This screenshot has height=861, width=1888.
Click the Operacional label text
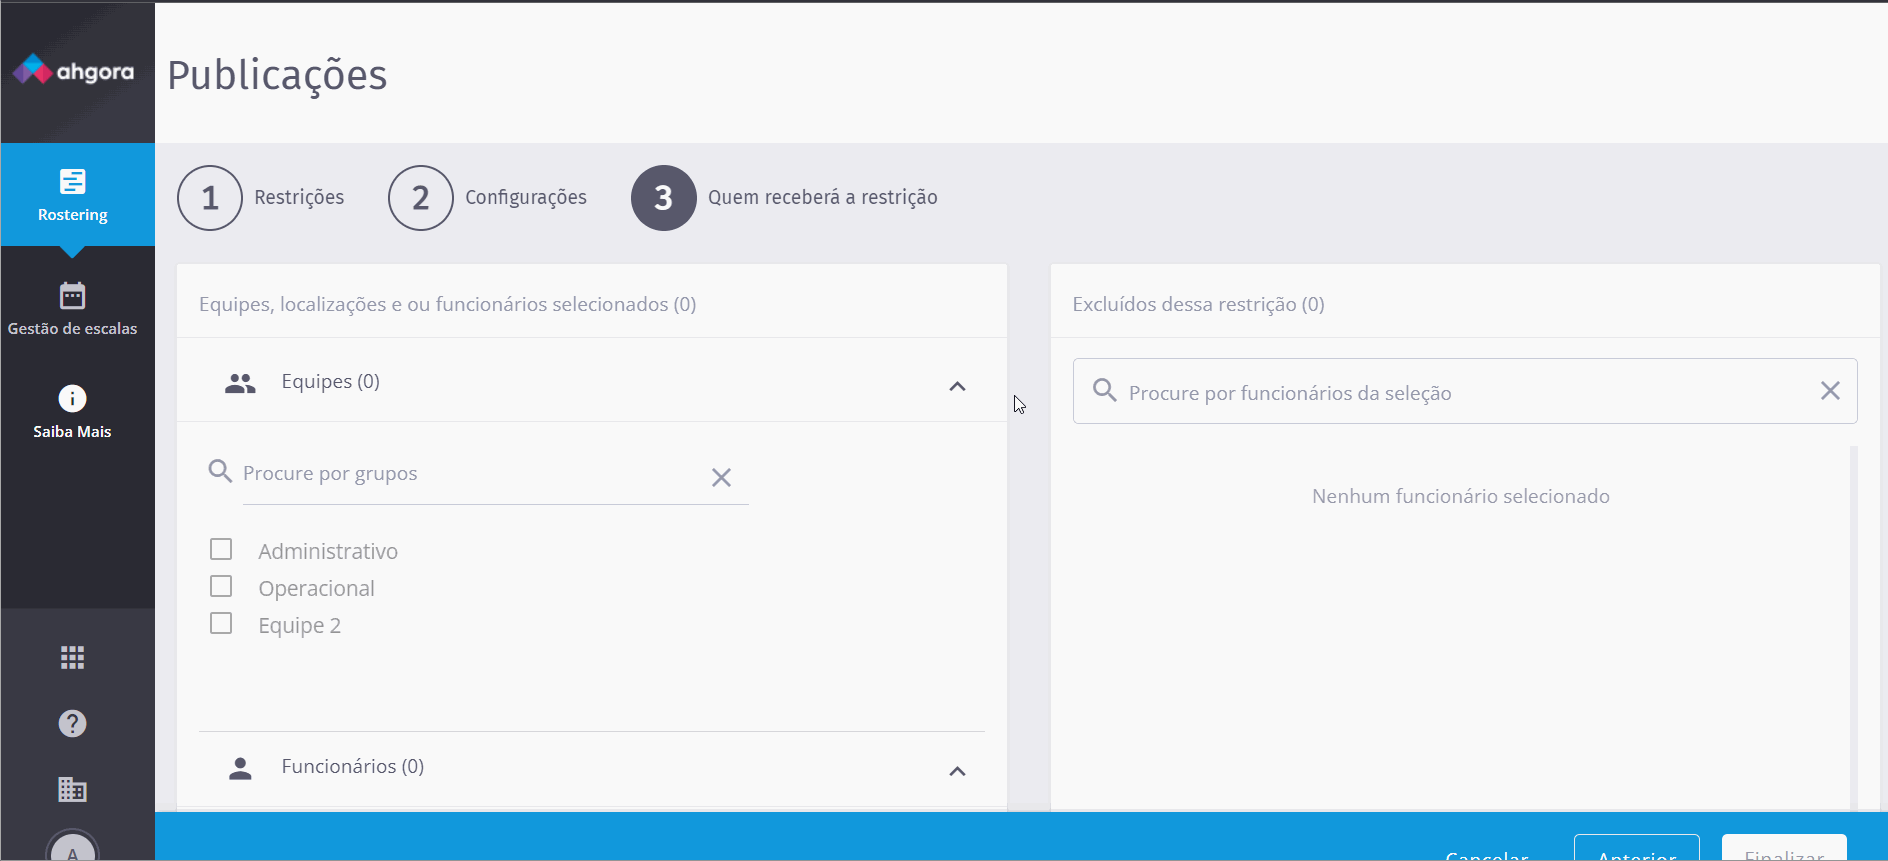(316, 588)
